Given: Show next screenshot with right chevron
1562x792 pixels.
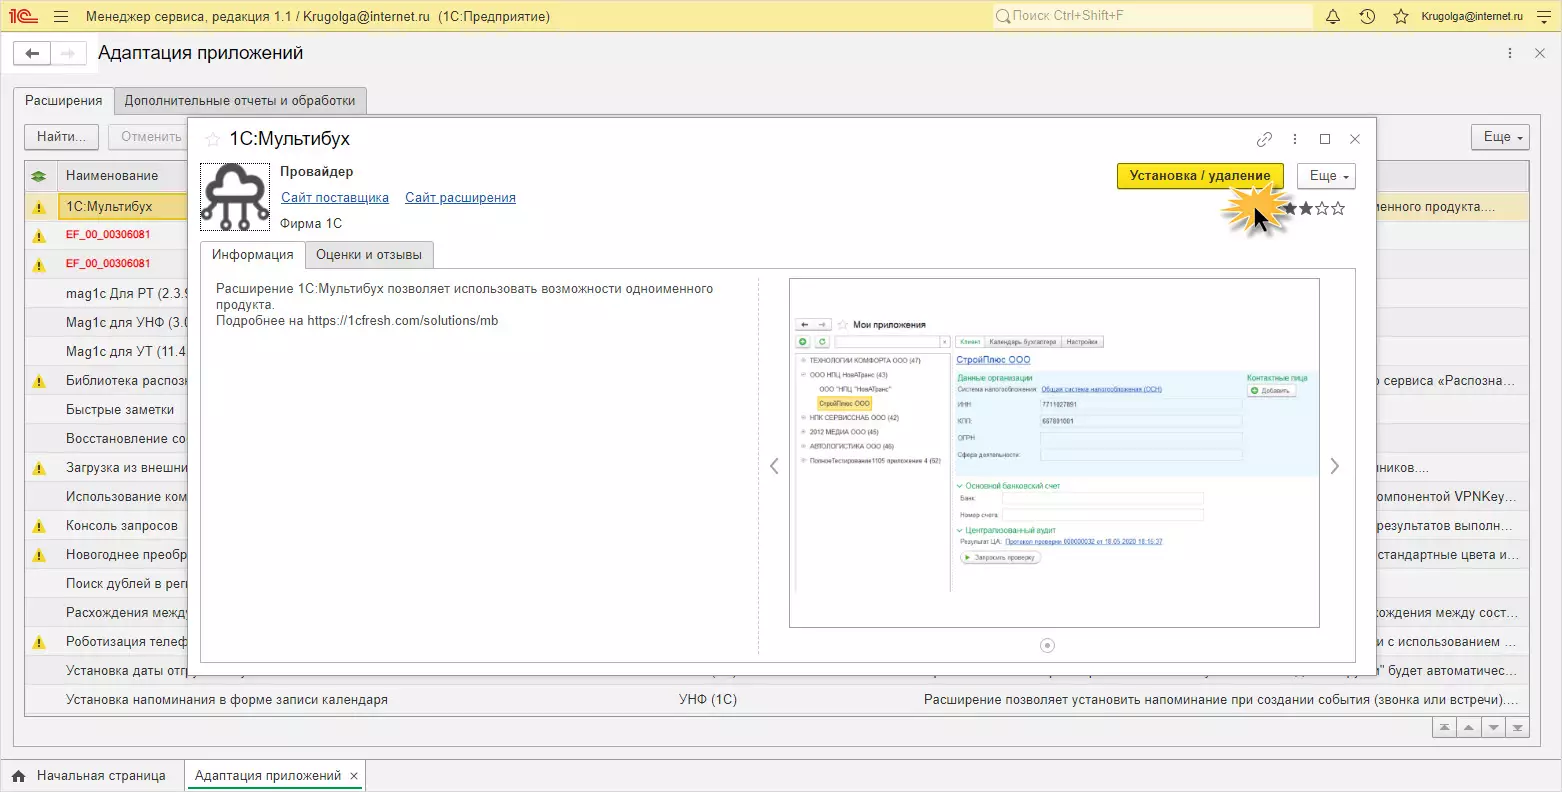Looking at the screenshot, I should tap(1334, 466).
